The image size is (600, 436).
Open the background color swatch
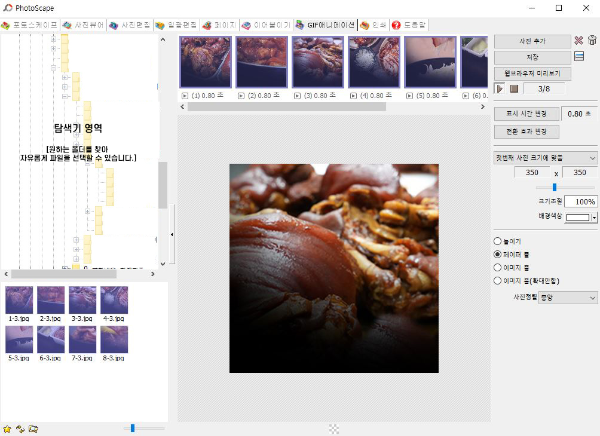(x=578, y=217)
